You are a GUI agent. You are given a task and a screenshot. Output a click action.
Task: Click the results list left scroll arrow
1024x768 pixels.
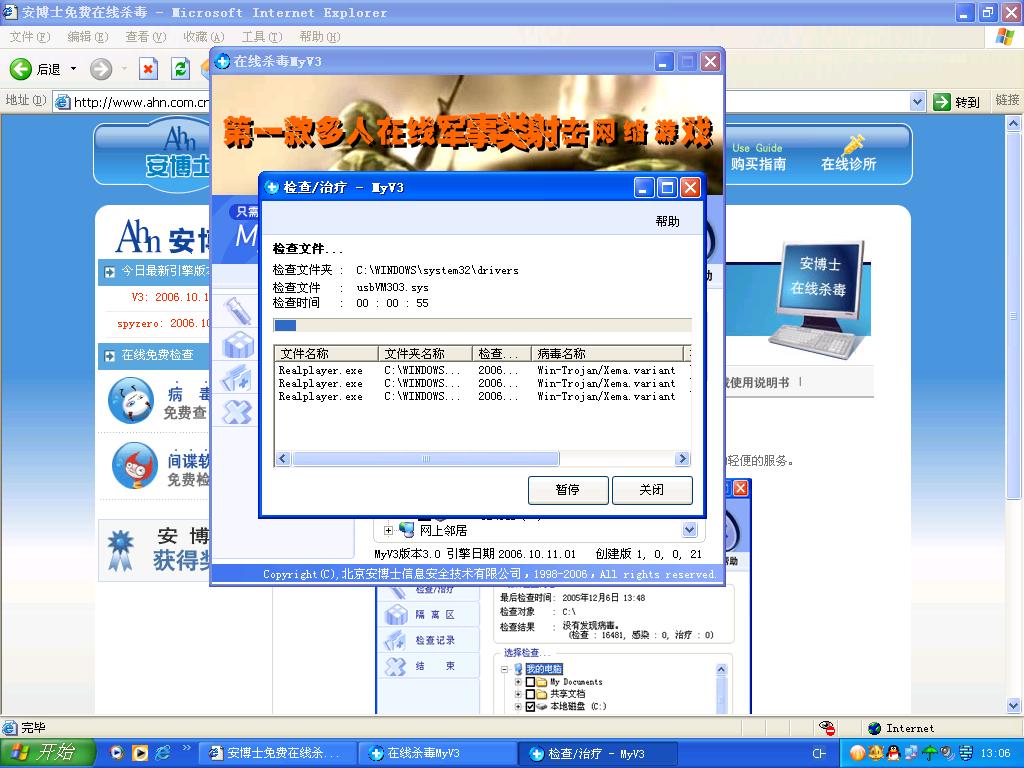(x=283, y=458)
